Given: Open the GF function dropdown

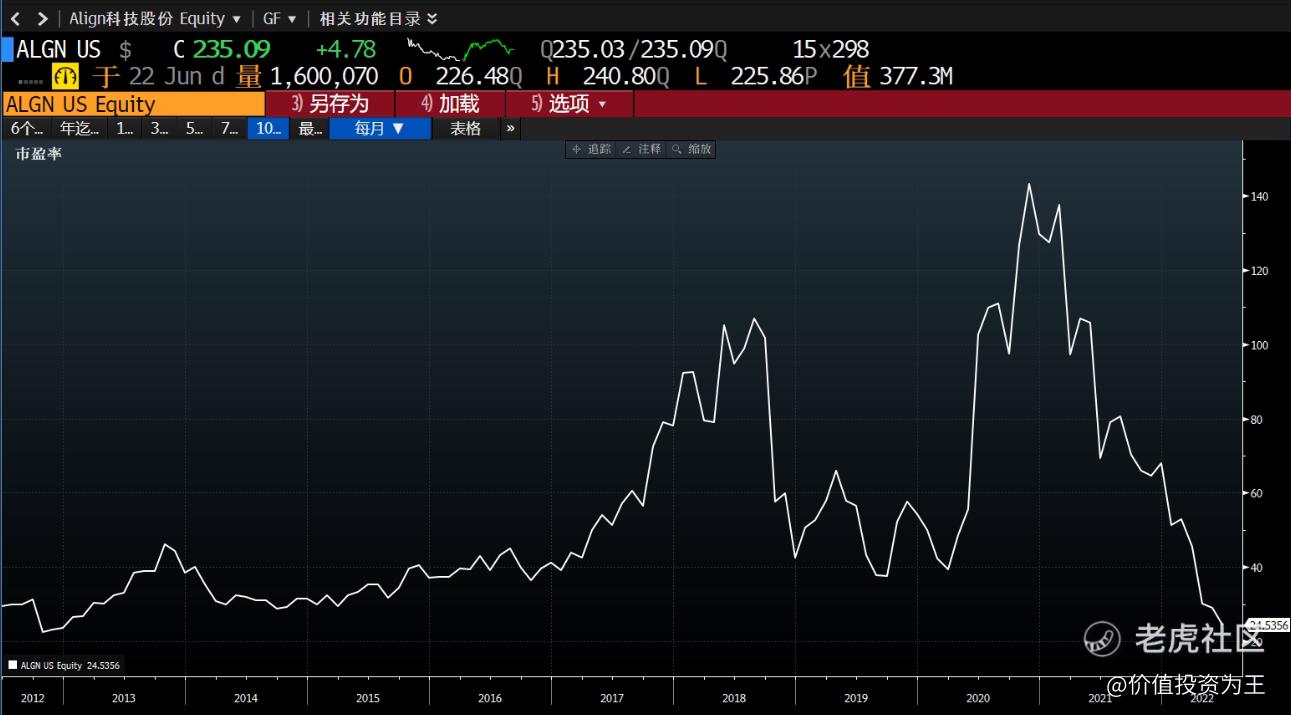Looking at the screenshot, I should click(x=279, y=18).
